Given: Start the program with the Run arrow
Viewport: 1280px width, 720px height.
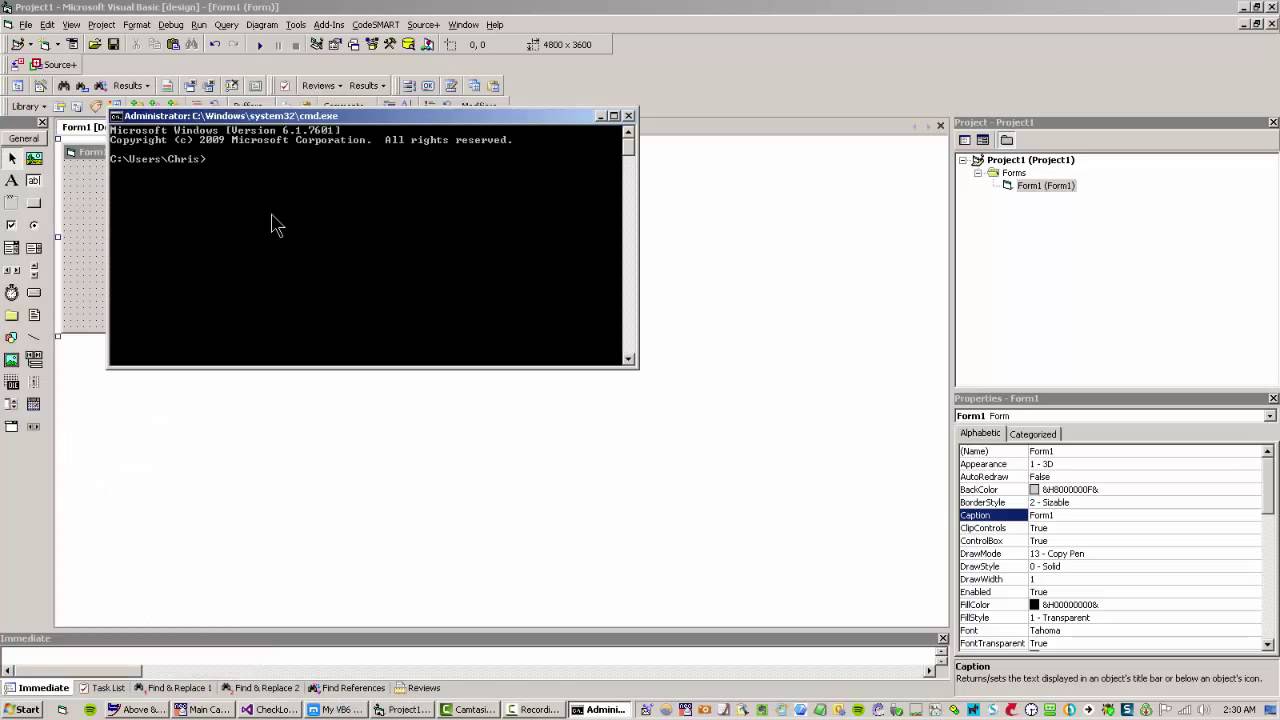Looking at the screenshot, I should coord(260,45).
